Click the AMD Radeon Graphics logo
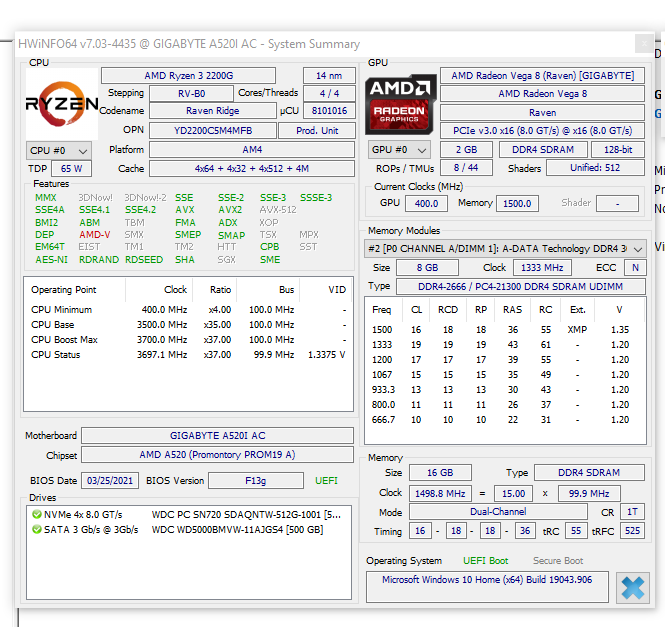The width and height of the screenshot is (665, 627). 400,104
